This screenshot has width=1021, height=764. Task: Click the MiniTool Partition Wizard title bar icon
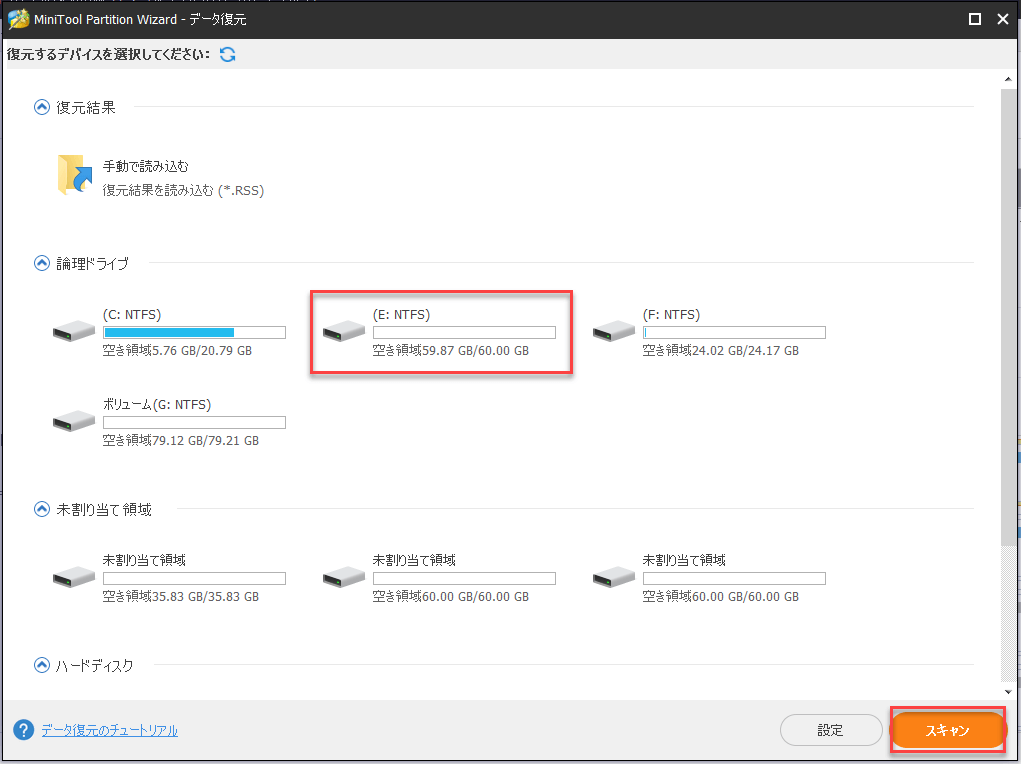(x=18, y=18)
